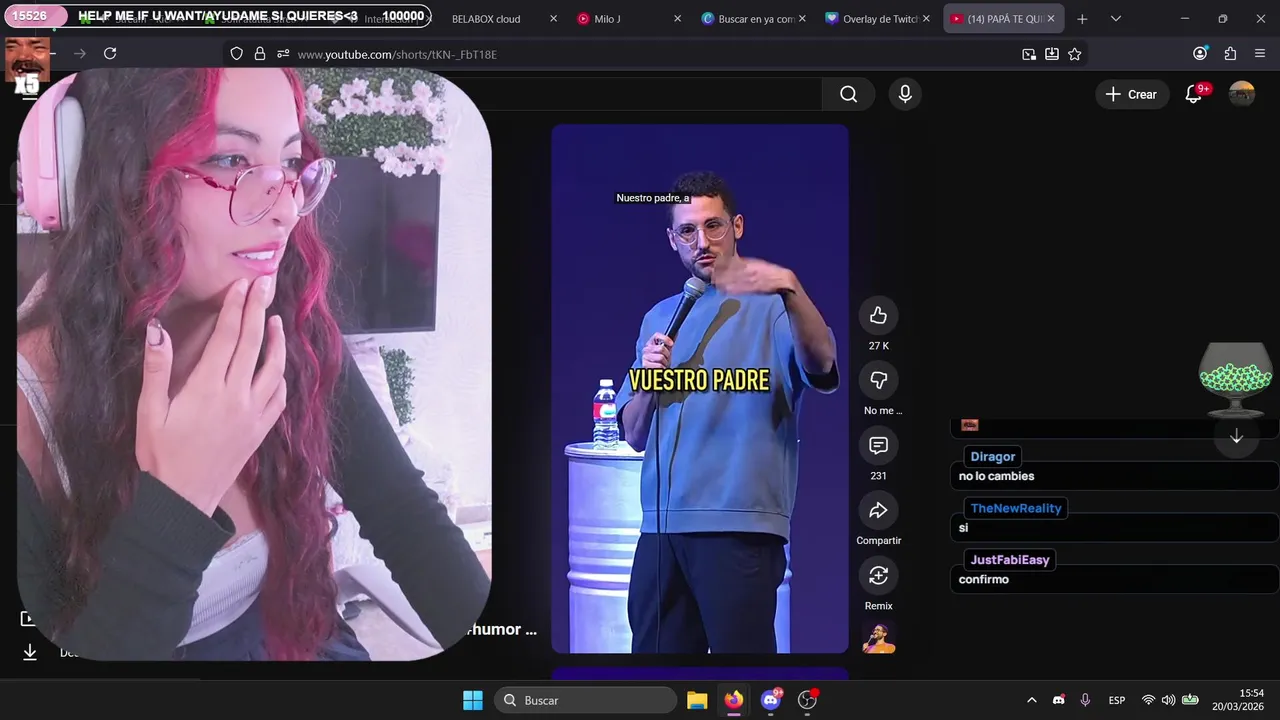Click the tray microphone icon
This screenshot has width=1280, height=720.
click(x=1085, y=700)
